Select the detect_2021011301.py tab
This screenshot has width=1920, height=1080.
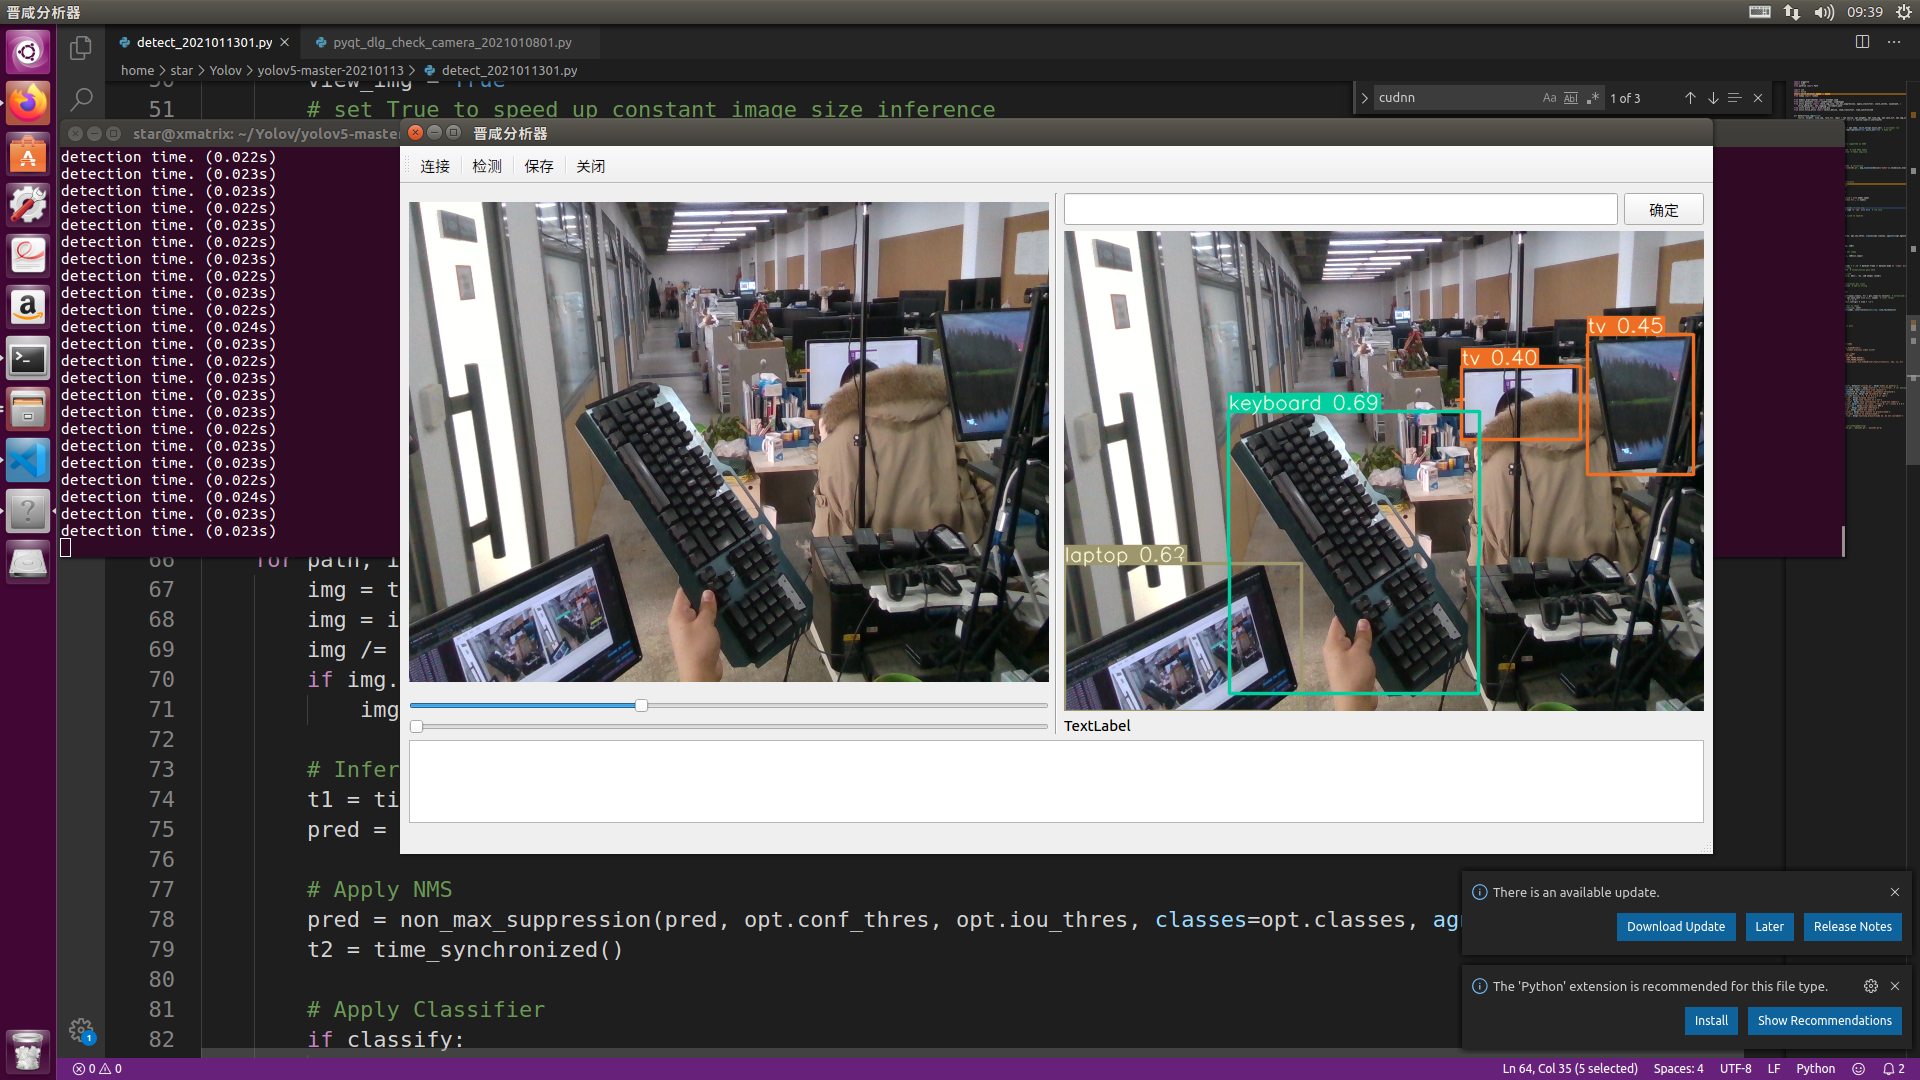point(203,41)
